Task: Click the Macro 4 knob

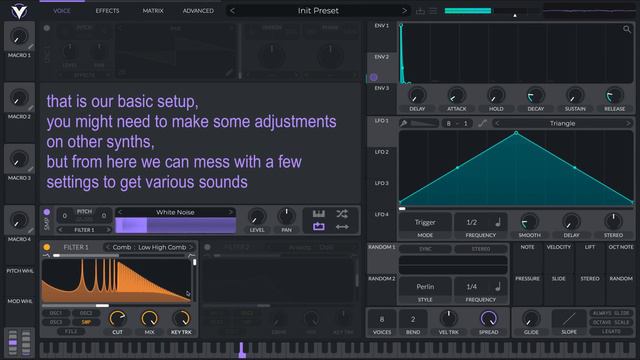Action: (18, 221)
